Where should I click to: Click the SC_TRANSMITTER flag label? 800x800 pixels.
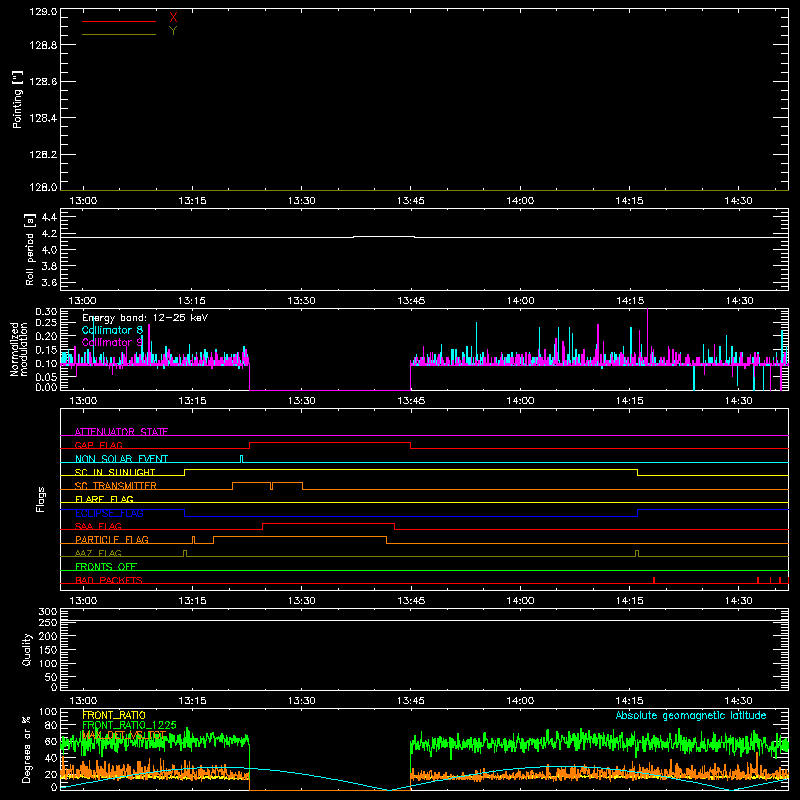(116, 486)
